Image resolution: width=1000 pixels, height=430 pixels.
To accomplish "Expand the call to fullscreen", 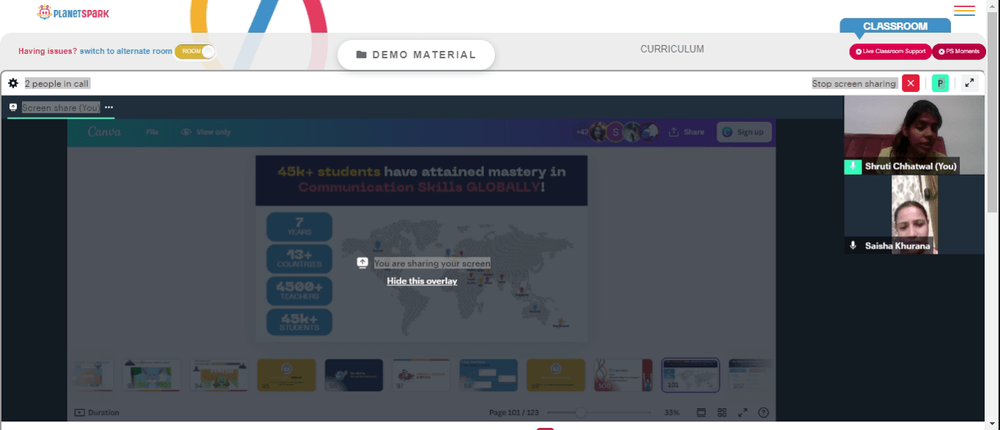I will 969,83.
